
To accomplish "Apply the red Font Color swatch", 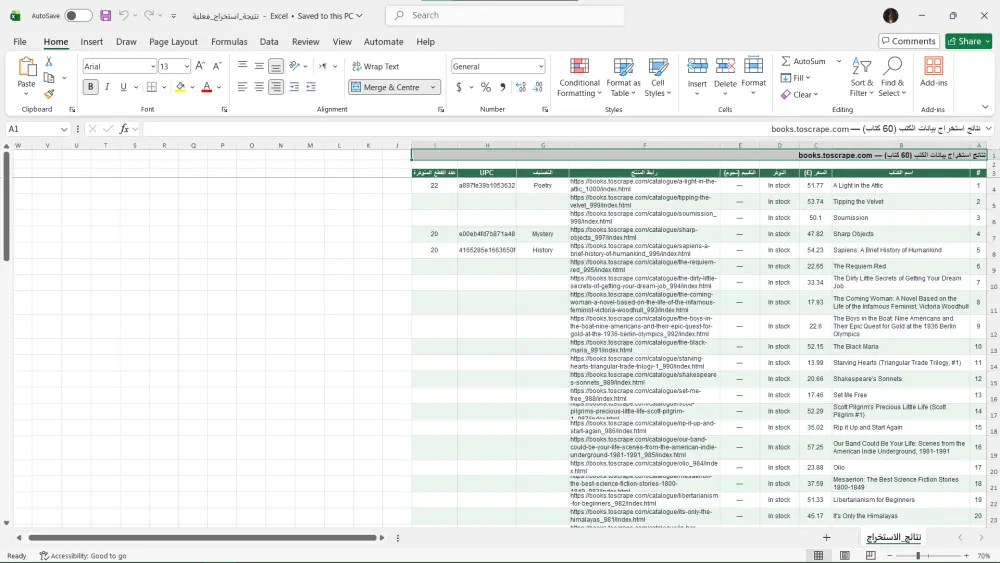I will [x=207, y=87].
